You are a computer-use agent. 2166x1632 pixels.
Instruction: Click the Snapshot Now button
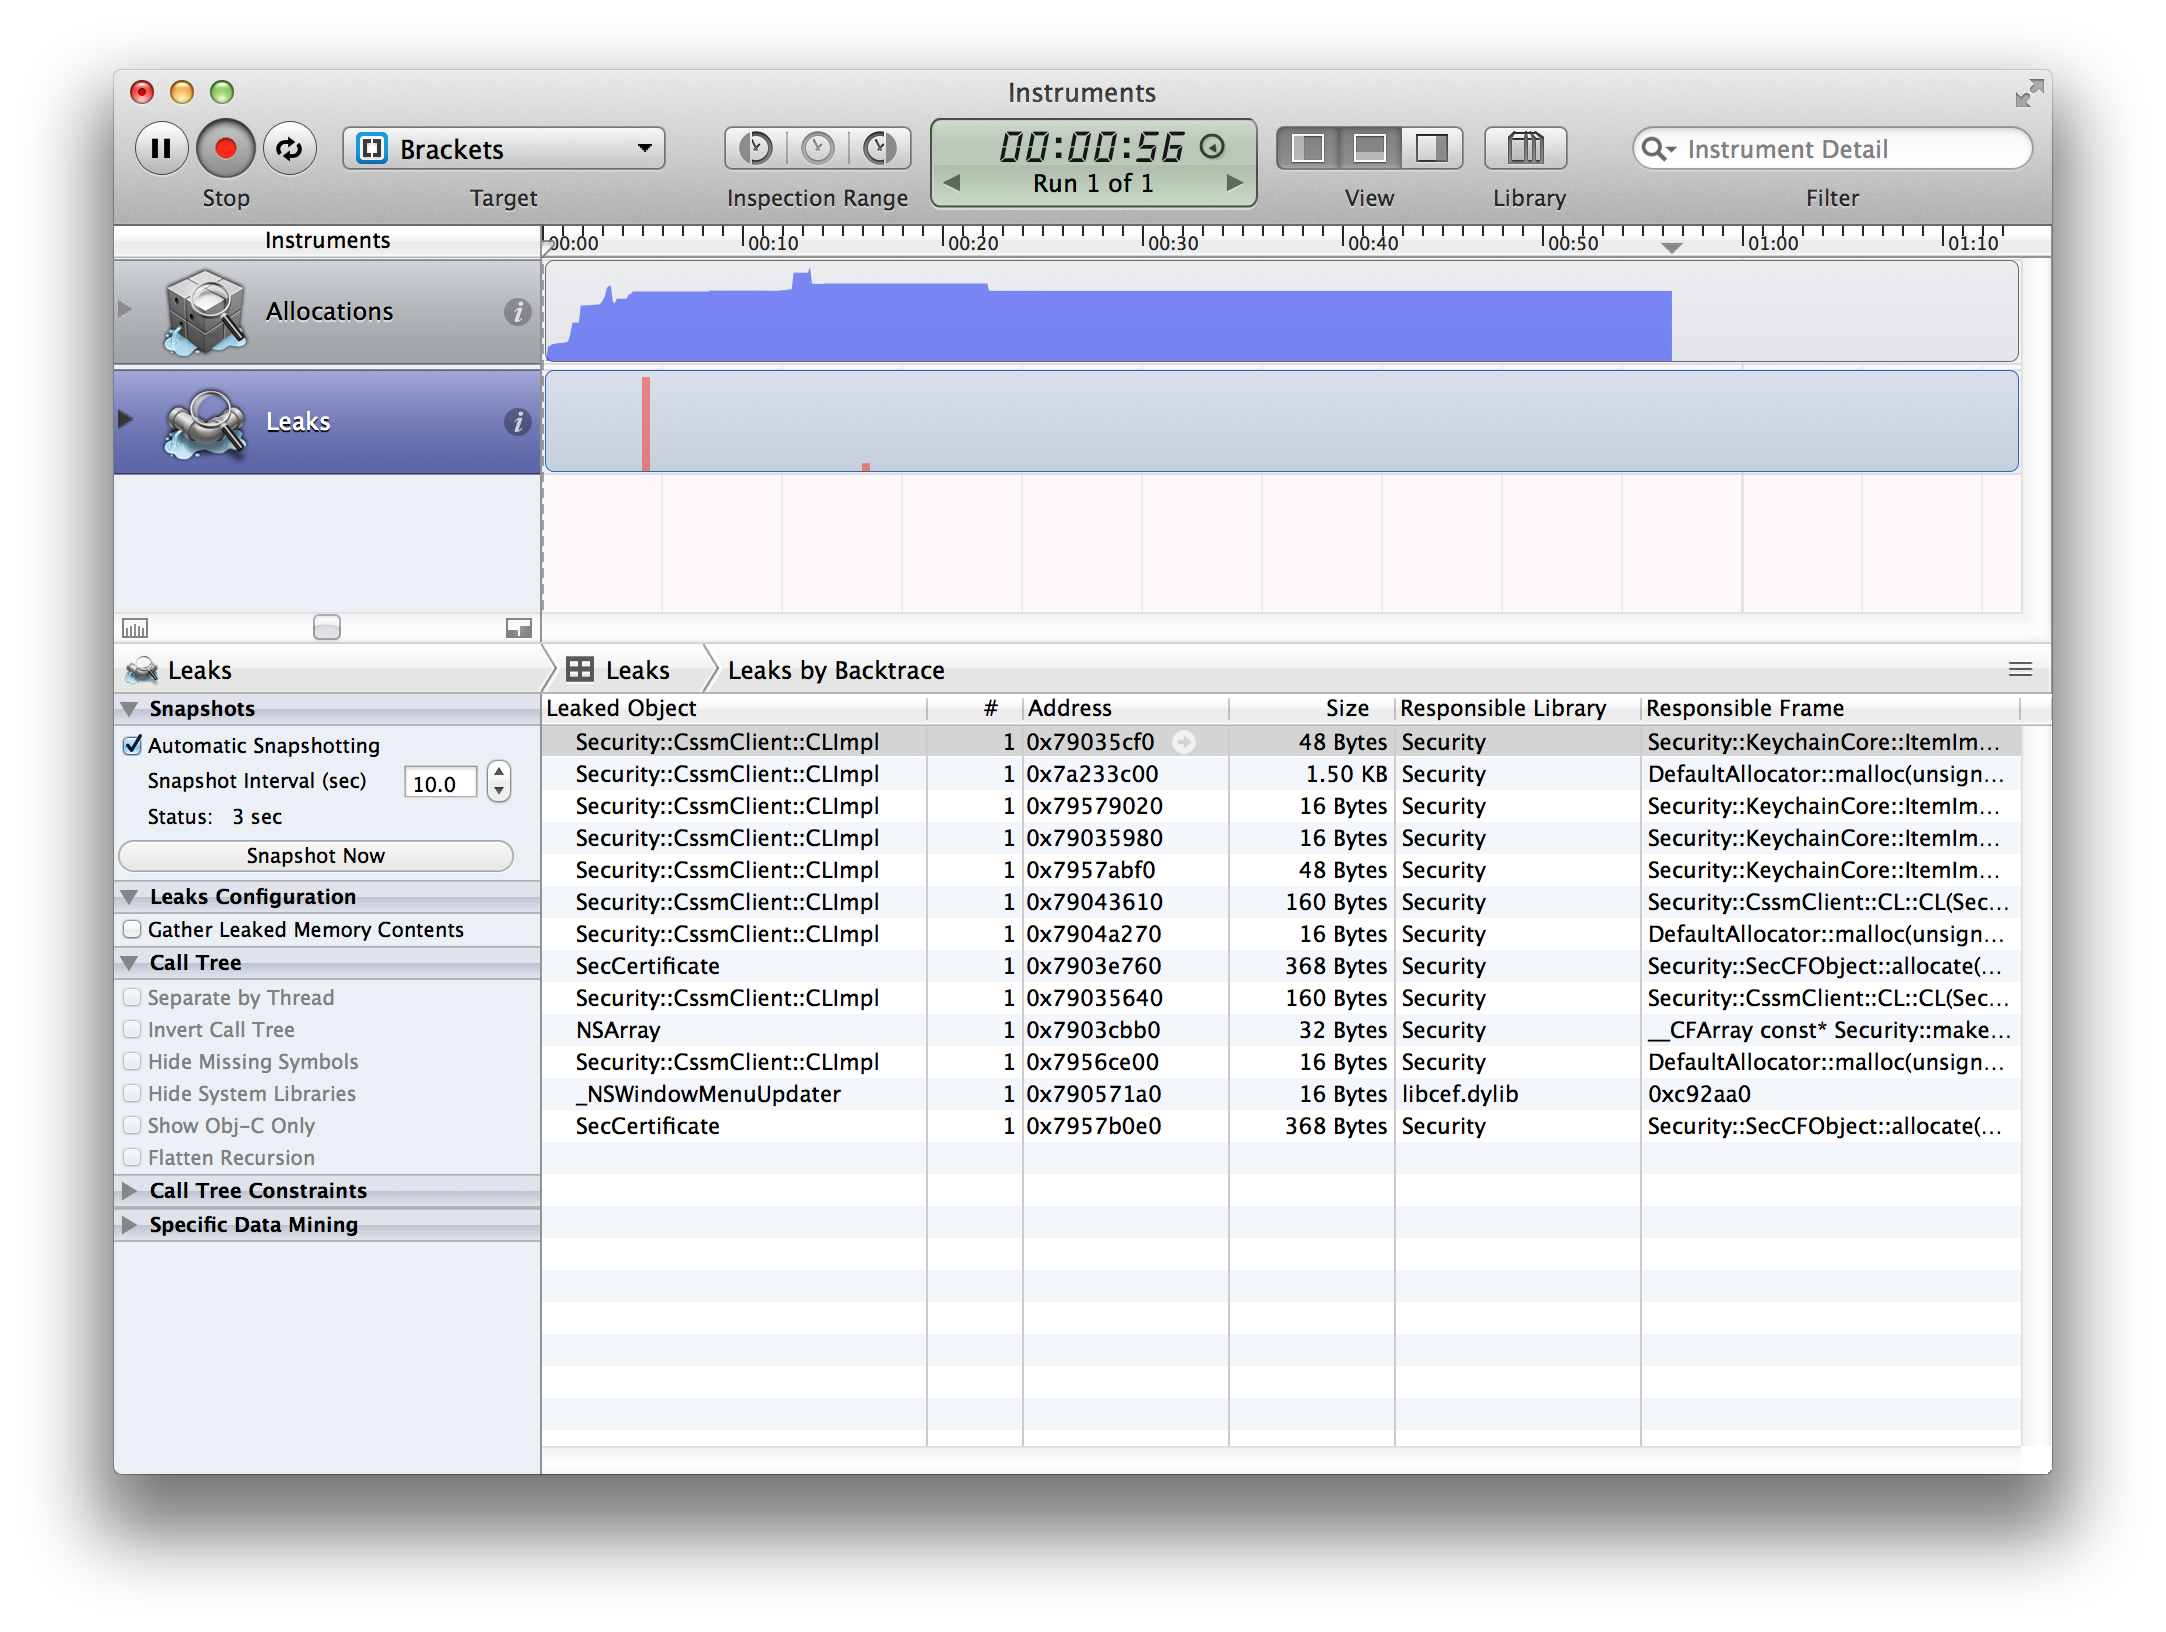coord(316,856)
